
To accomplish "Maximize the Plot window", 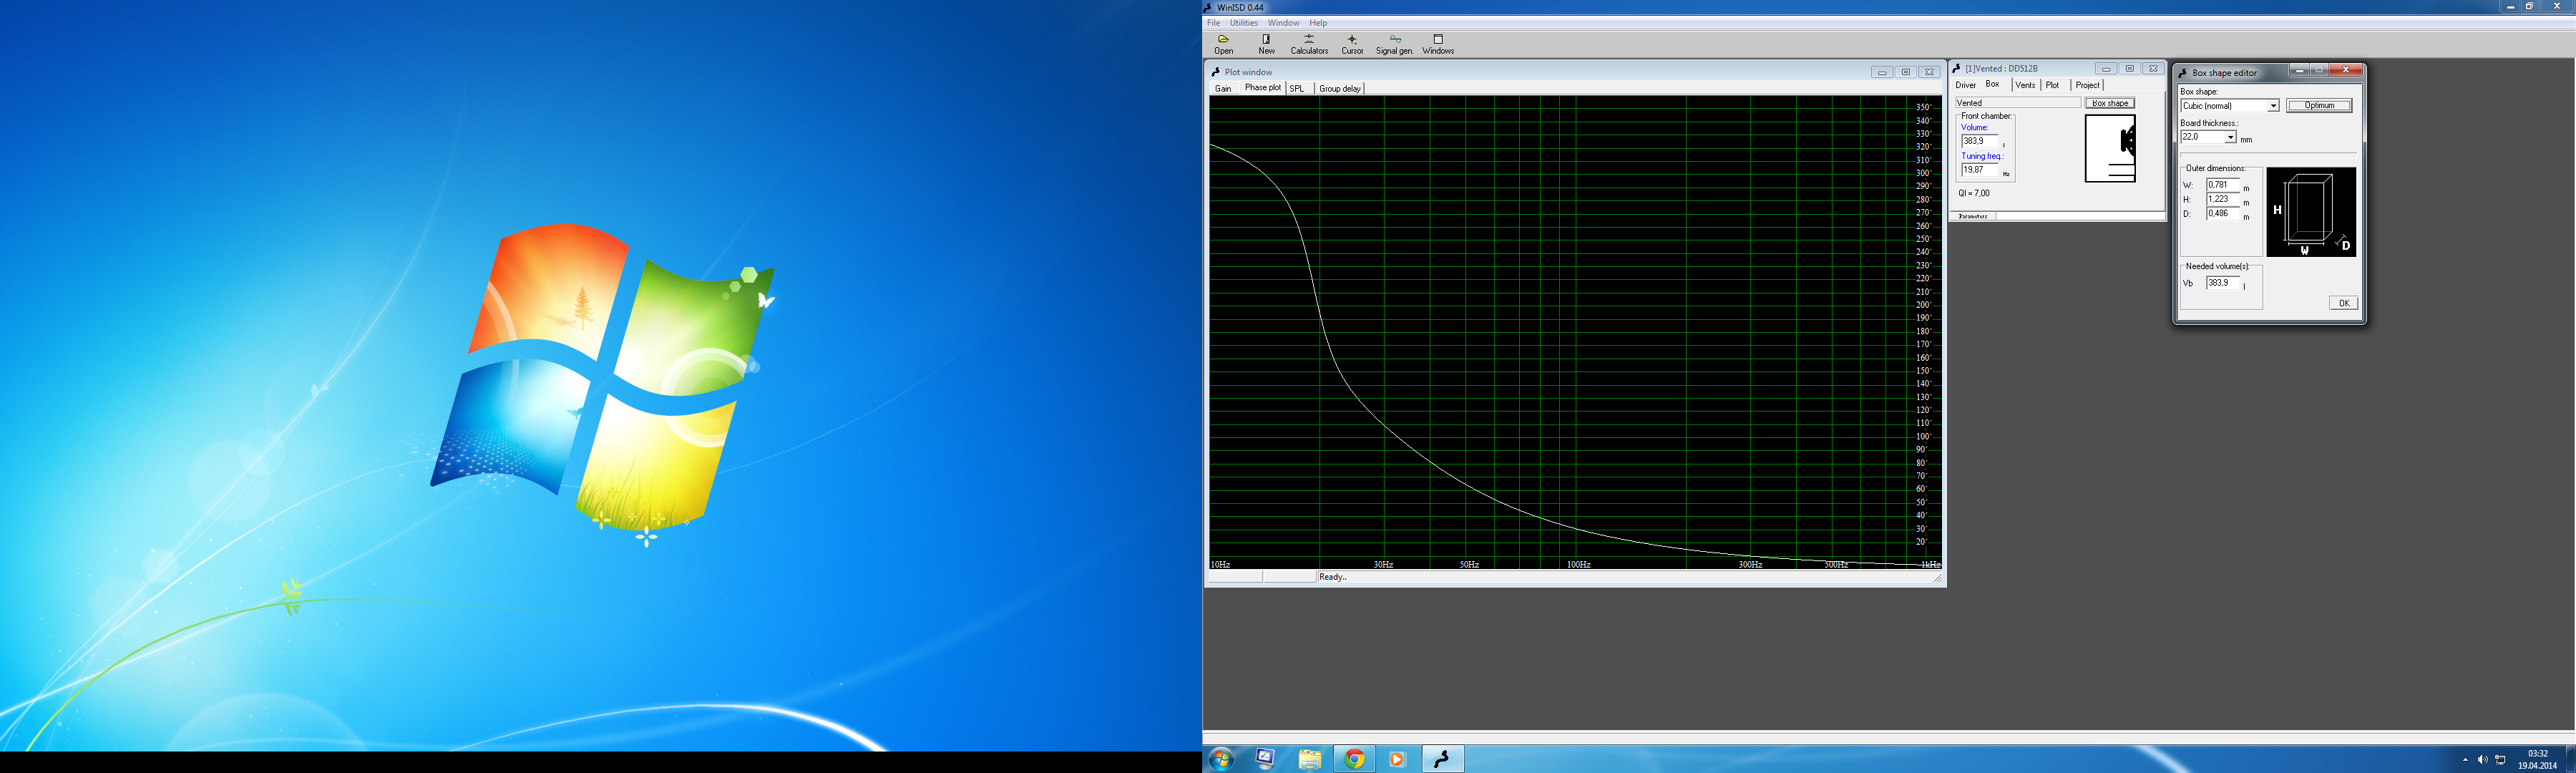I will point(1905,72).
